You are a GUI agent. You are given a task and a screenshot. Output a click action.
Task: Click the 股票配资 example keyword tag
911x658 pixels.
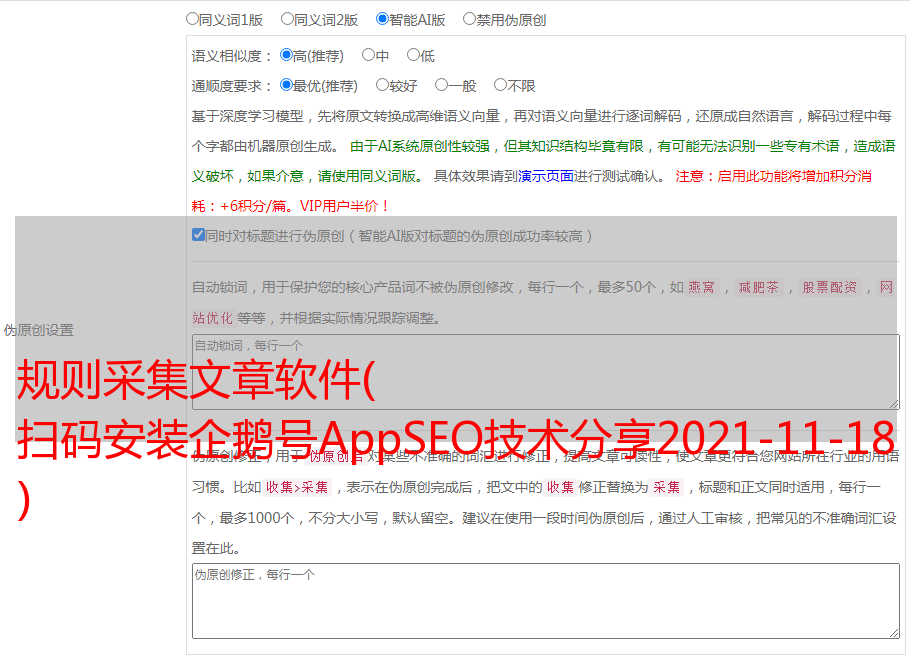829,287
